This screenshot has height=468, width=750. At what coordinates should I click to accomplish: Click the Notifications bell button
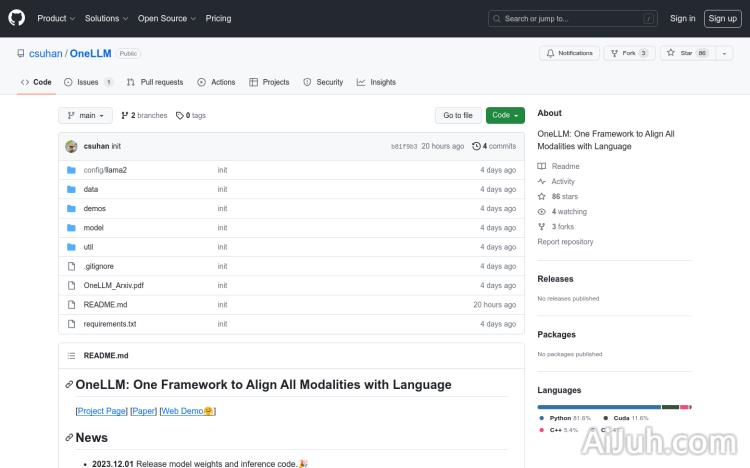[569, 53]
